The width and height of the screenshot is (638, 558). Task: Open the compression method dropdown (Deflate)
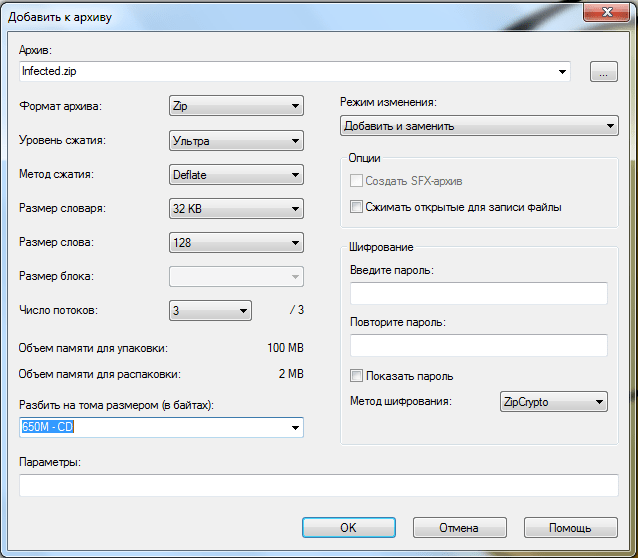pos(236,175)
